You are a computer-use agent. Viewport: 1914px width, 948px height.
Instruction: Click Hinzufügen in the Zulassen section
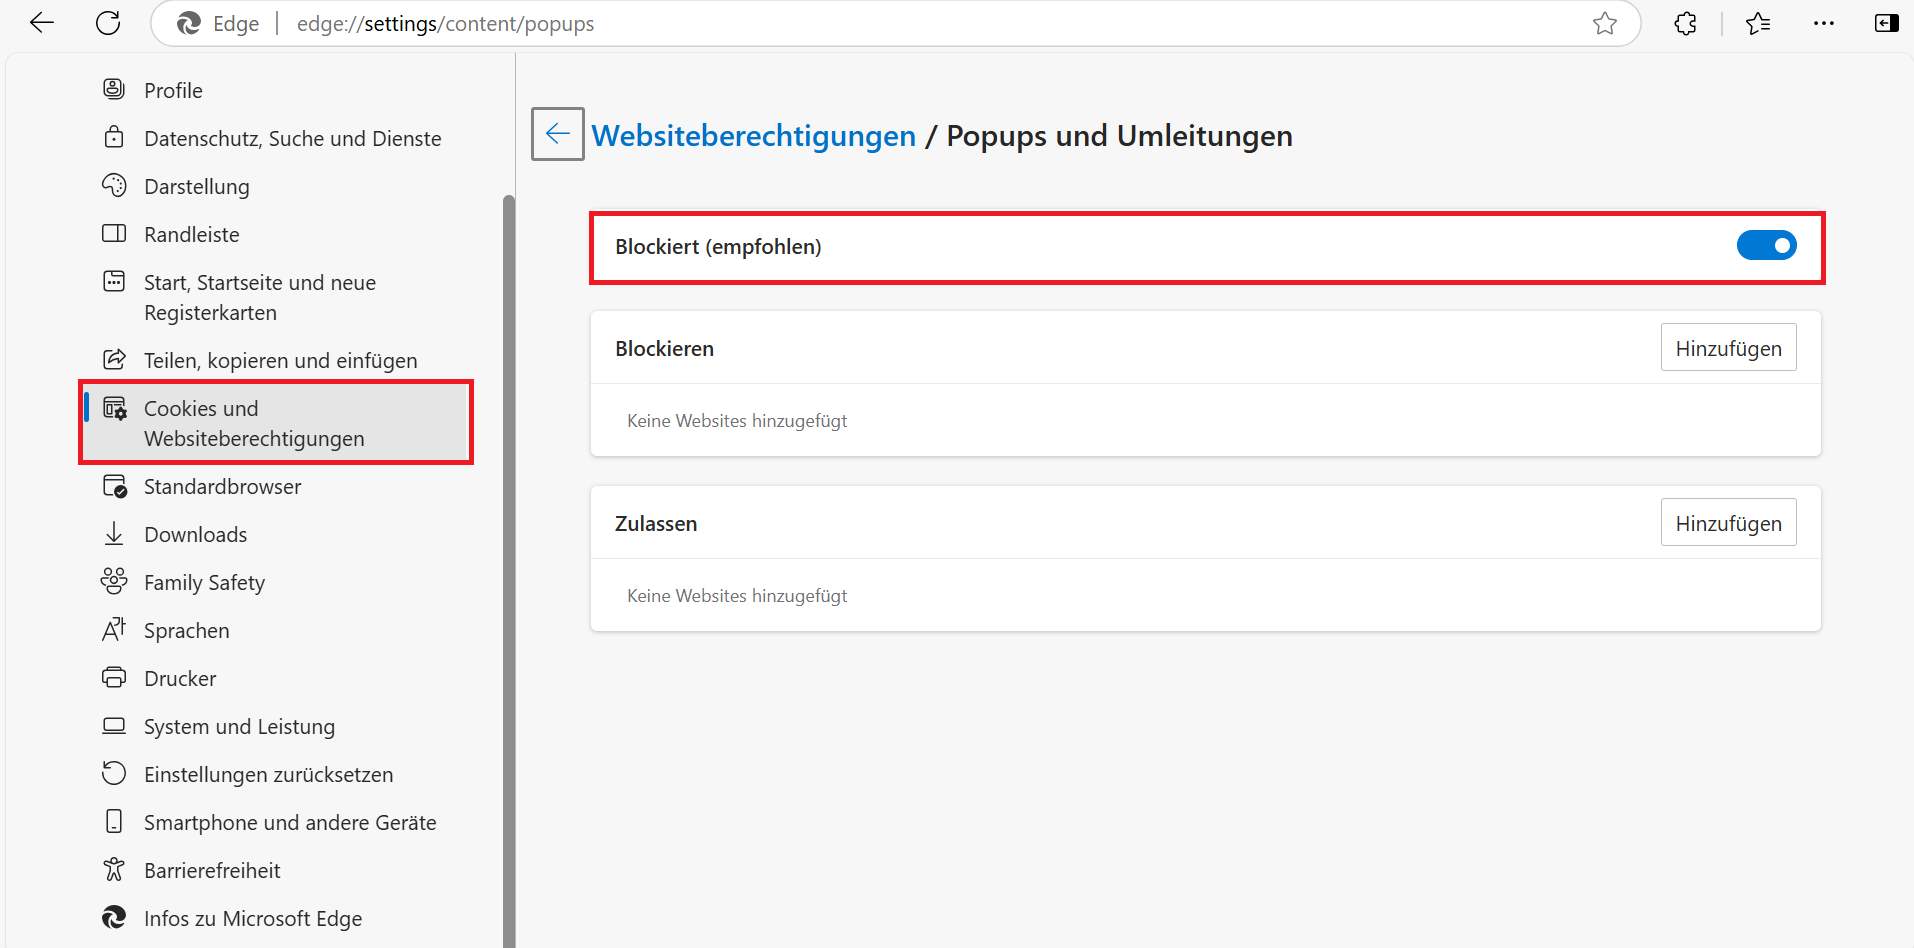pyautogui.click(x=1728, y=523)
